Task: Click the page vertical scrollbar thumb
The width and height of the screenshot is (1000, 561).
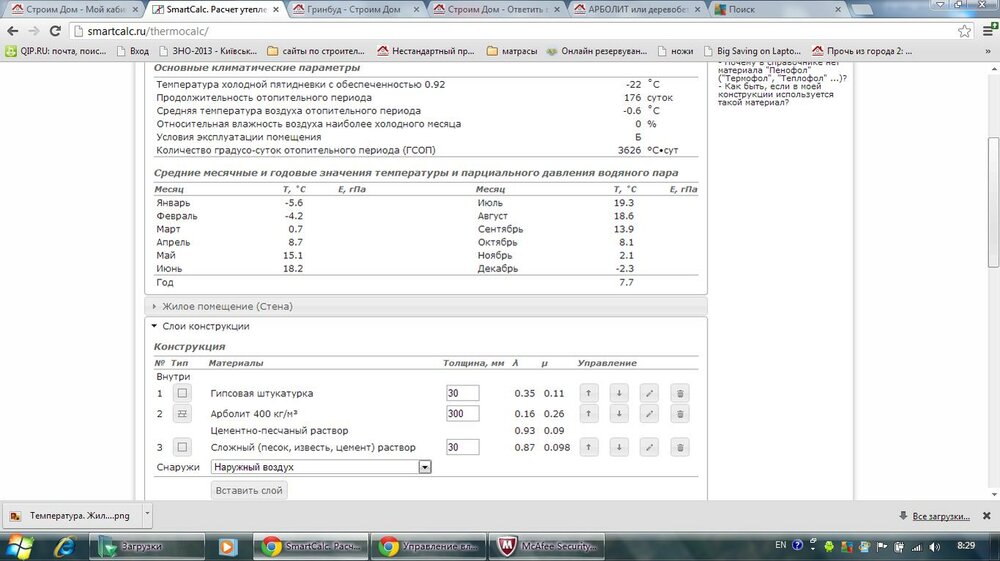Action: (994, 203)
